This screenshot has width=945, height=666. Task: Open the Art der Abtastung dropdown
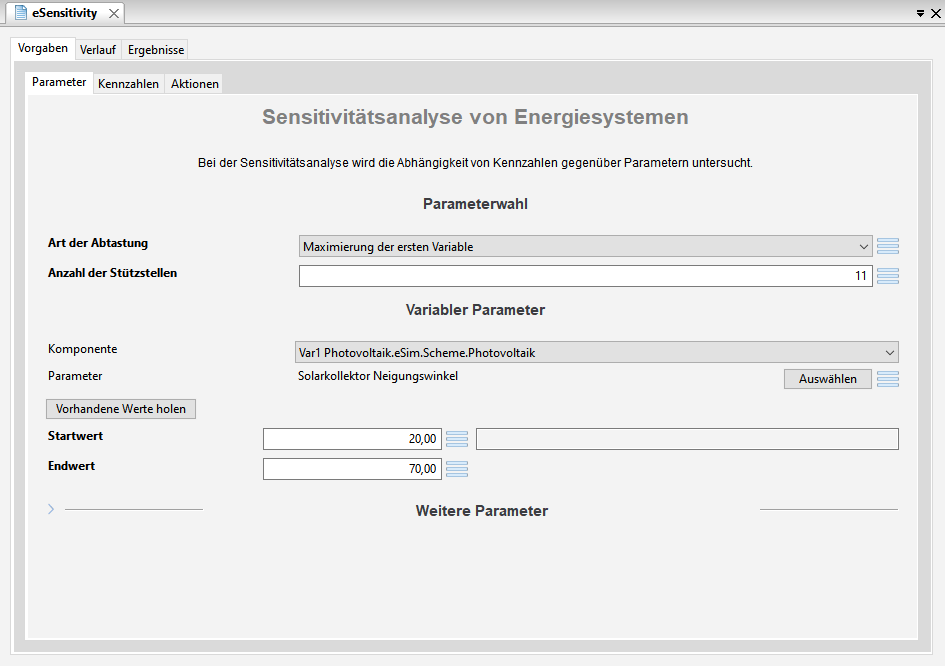585,246
